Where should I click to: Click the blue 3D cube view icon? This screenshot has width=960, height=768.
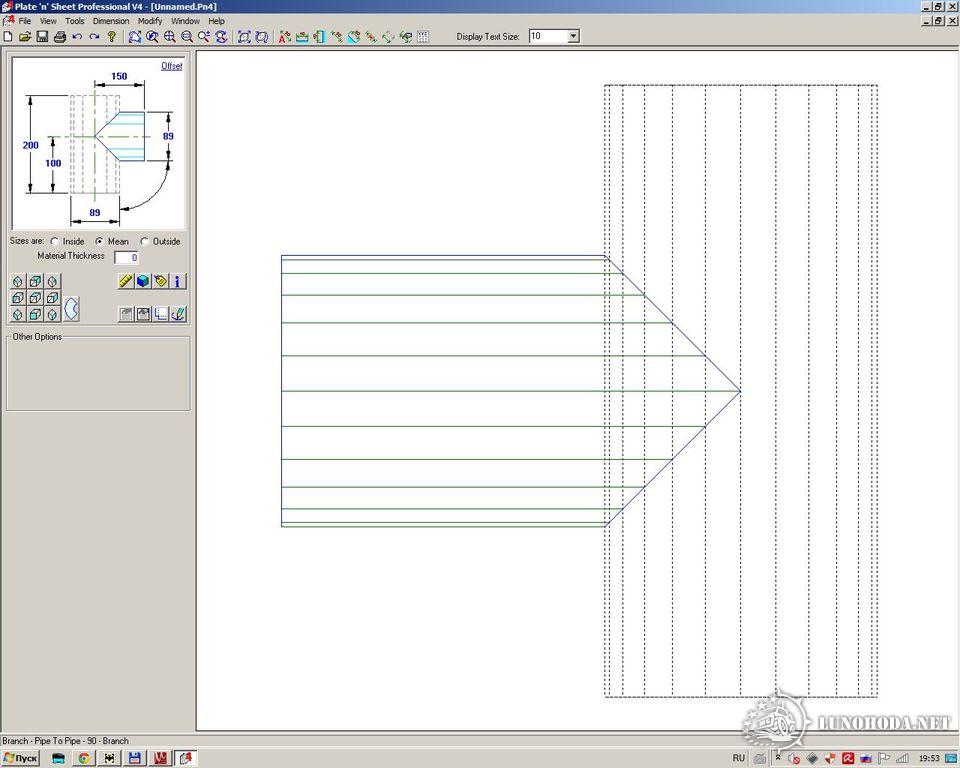143,281
